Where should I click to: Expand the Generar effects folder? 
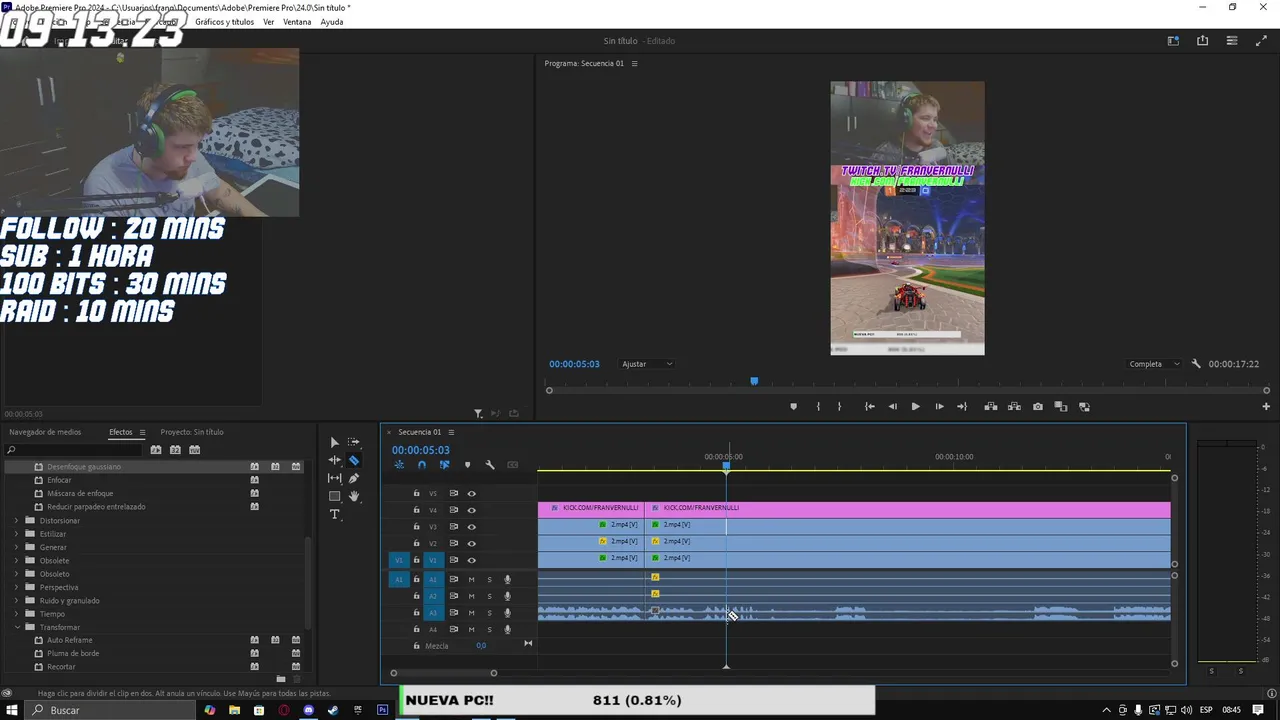tap(16, 547)
